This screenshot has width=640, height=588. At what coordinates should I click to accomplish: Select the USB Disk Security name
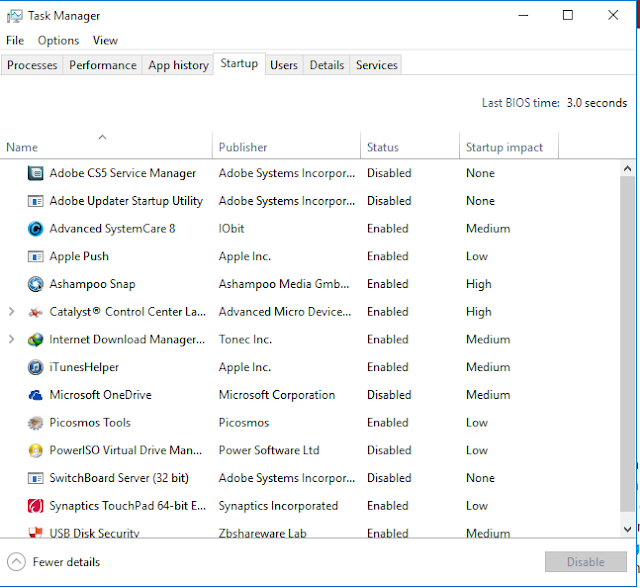95,533
